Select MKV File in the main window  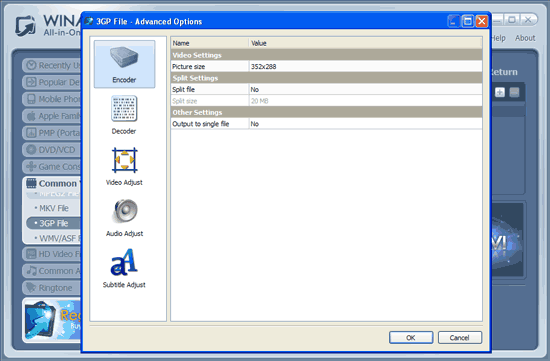(x=54, y=208)
